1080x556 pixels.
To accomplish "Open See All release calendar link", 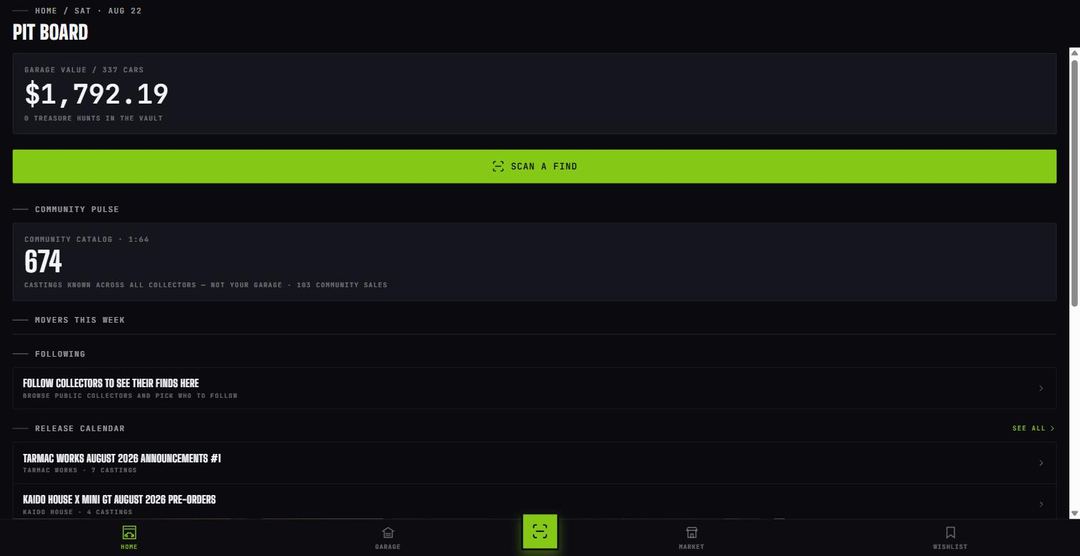I will coord(1033,429).
